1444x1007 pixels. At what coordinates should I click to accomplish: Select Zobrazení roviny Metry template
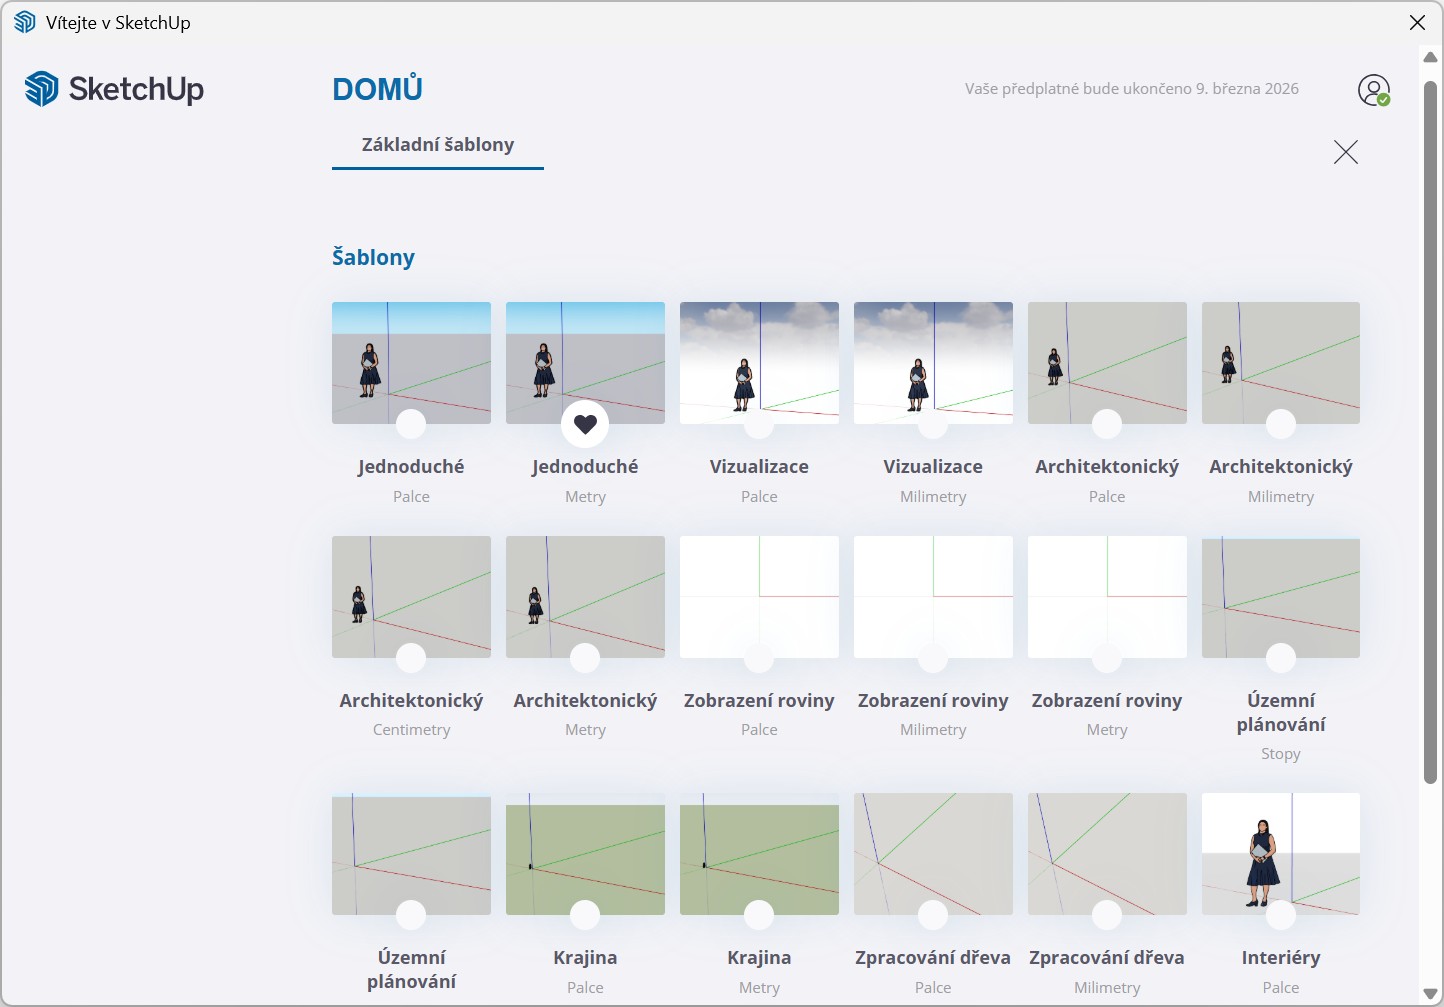[1107, 596]
